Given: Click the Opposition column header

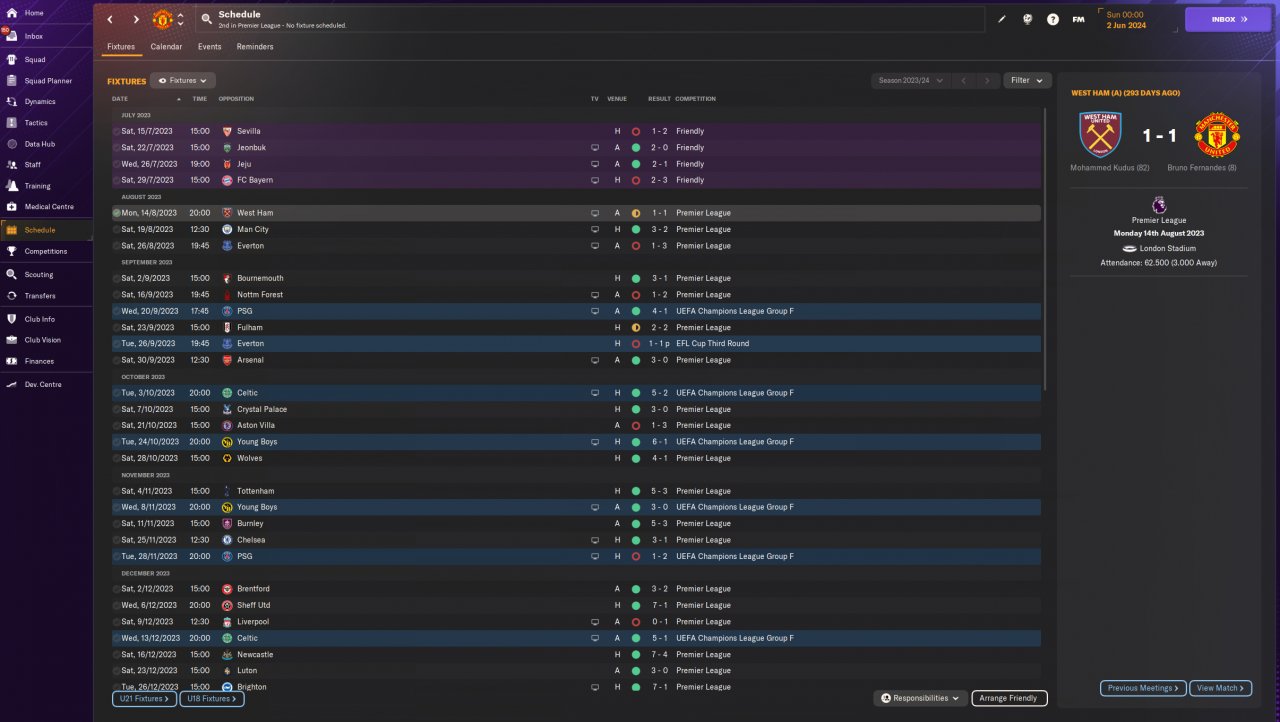Looking at the screenshot, I should pyautogui.click(x=236, y=99).
